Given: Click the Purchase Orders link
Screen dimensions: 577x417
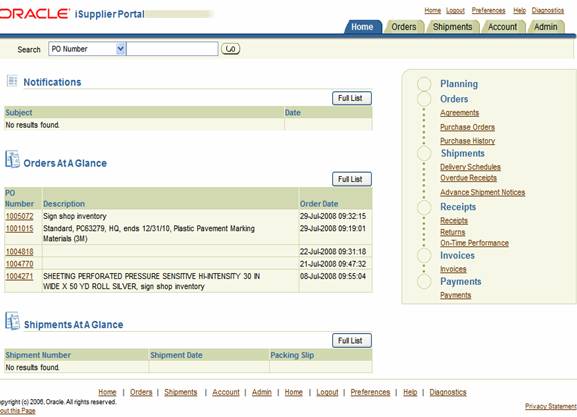Looking at the screenshot, I should click(x=467, y=127).
